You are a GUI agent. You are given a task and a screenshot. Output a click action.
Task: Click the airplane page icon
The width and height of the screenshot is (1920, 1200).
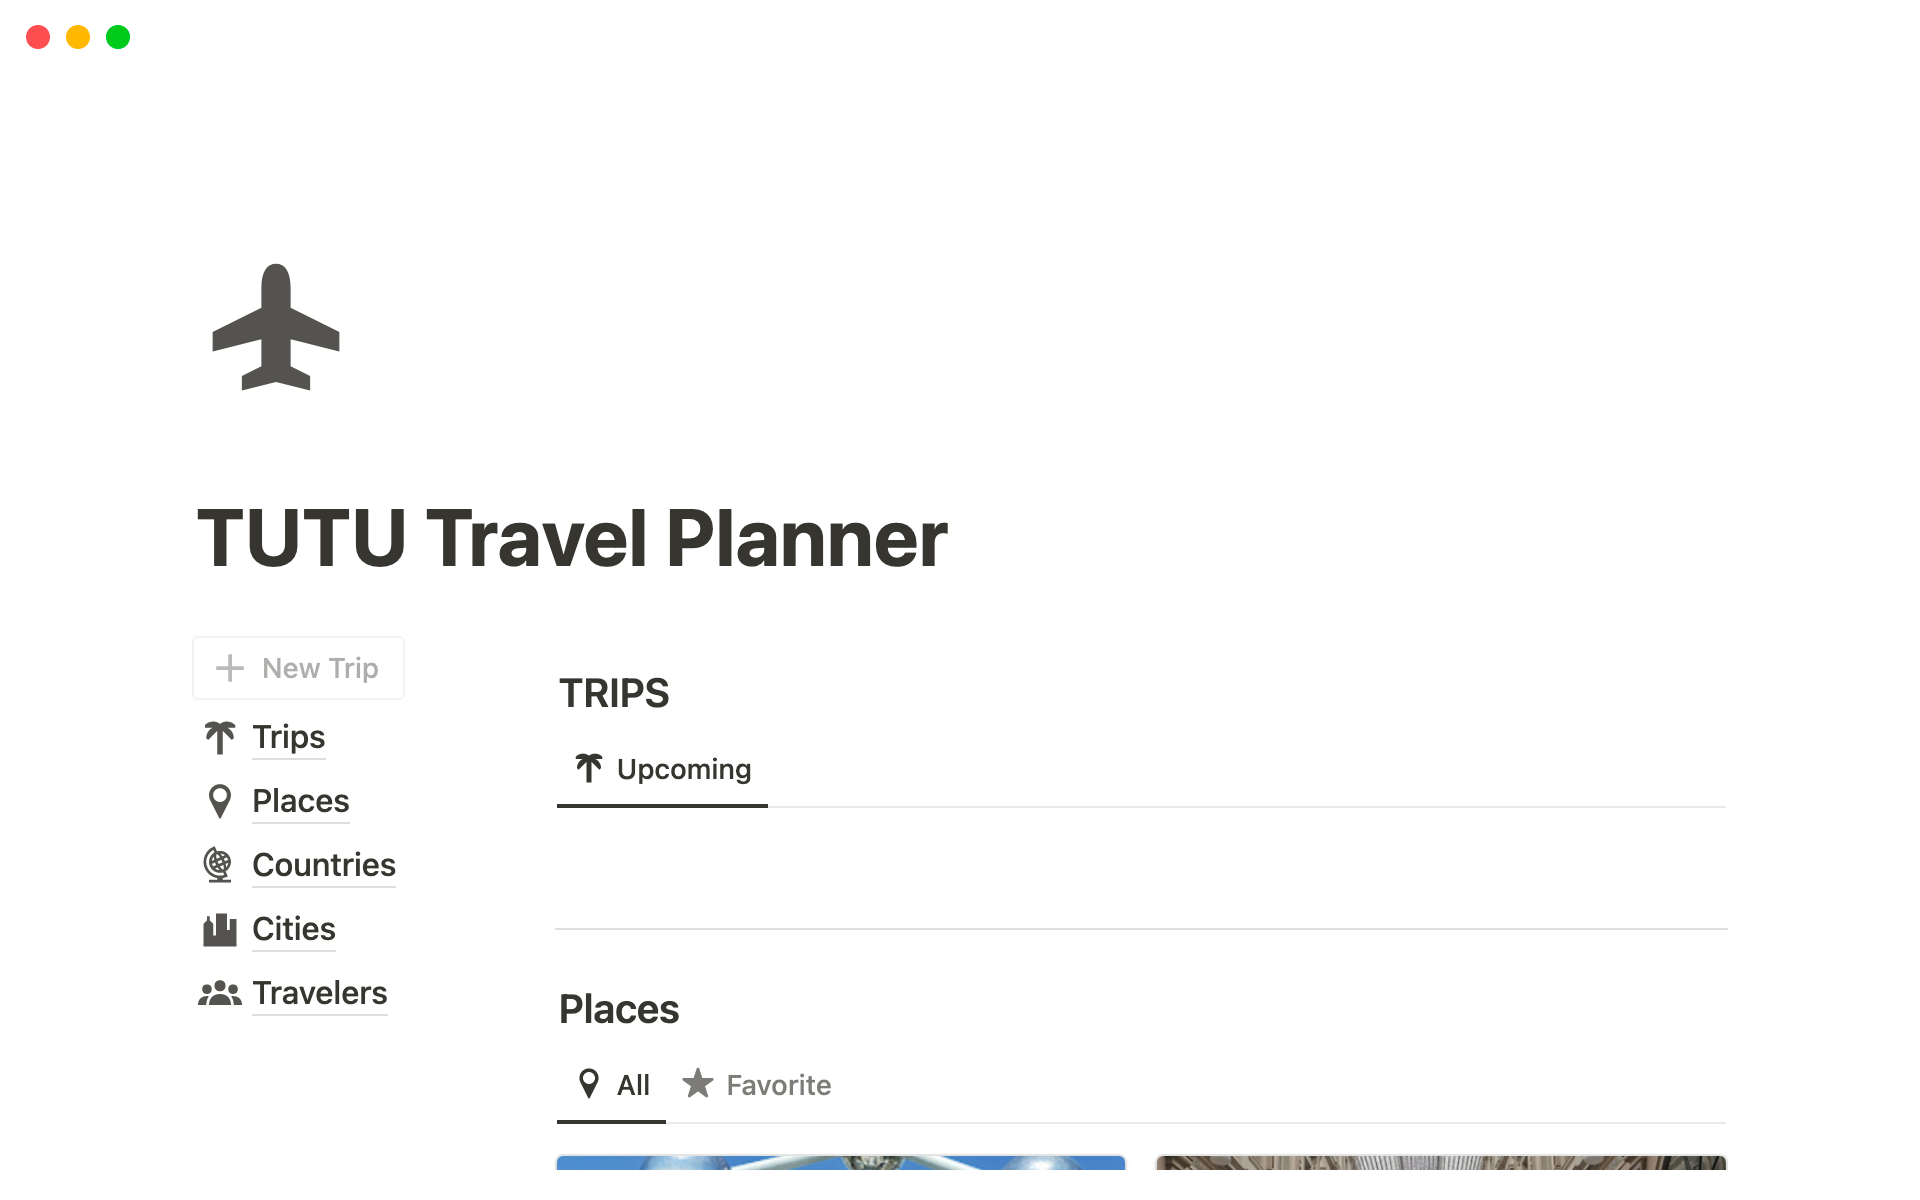pyautogui.click(x=276, y=327)
